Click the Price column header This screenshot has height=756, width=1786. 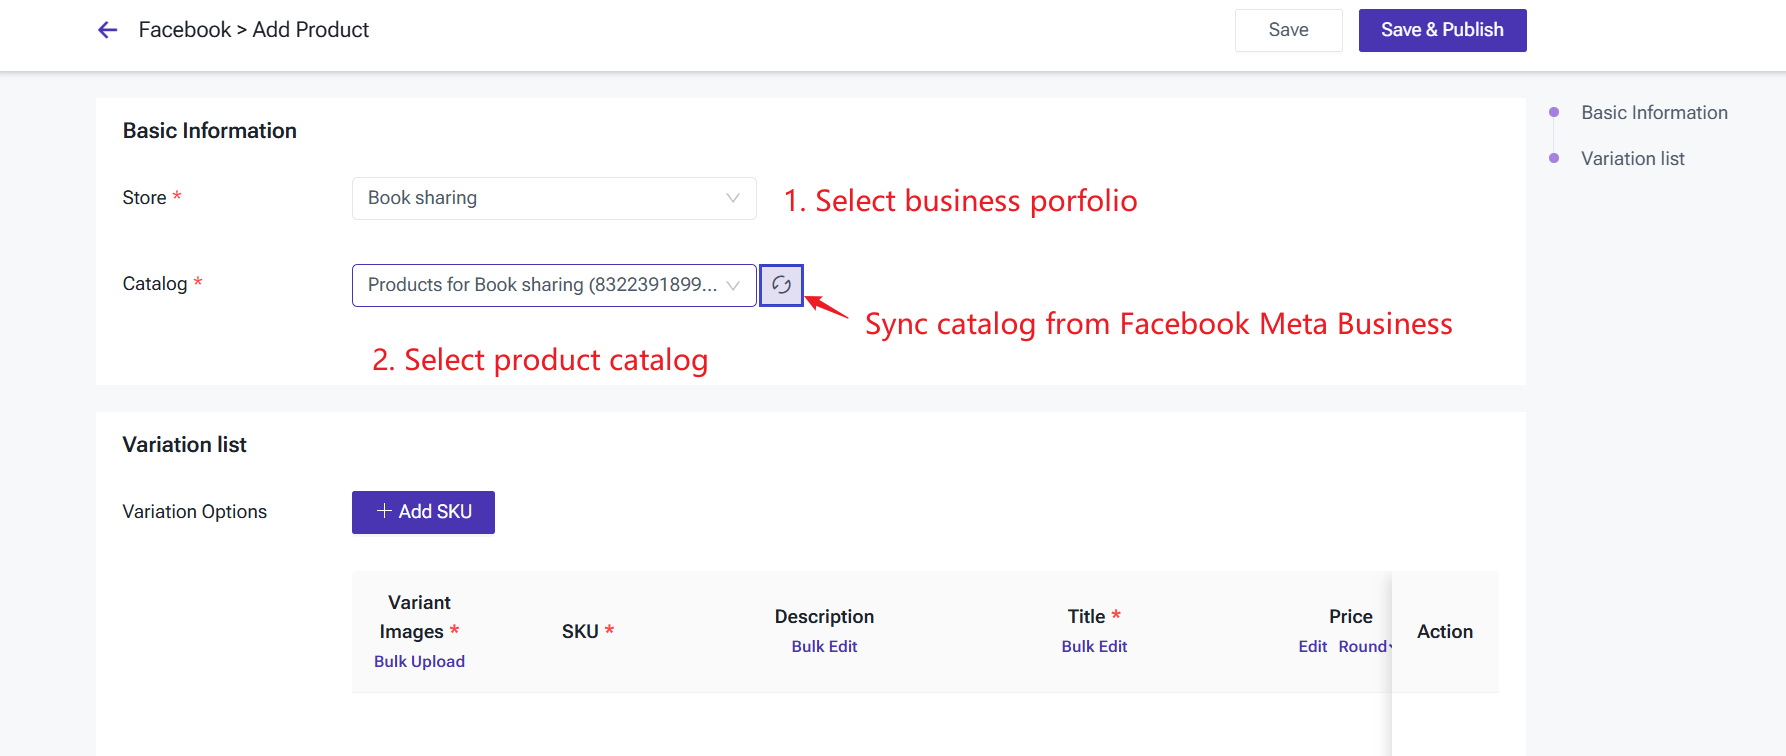pos(1350,617)
